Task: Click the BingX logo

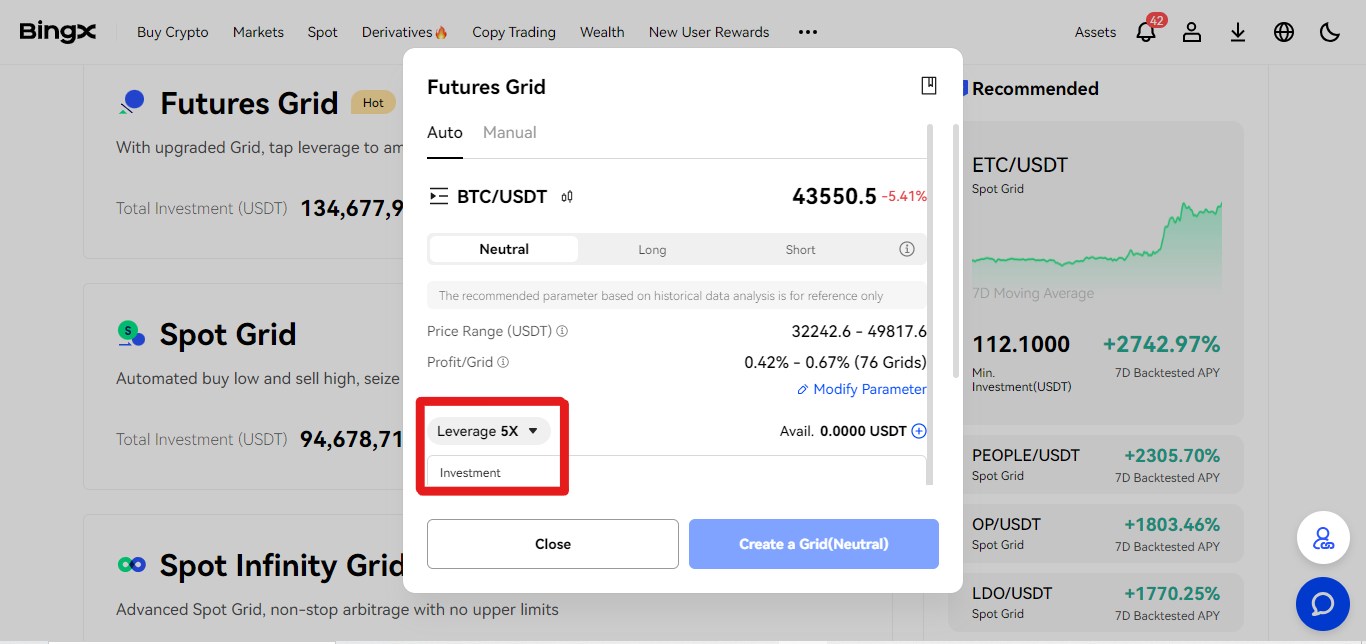Action: pos(58,32)
